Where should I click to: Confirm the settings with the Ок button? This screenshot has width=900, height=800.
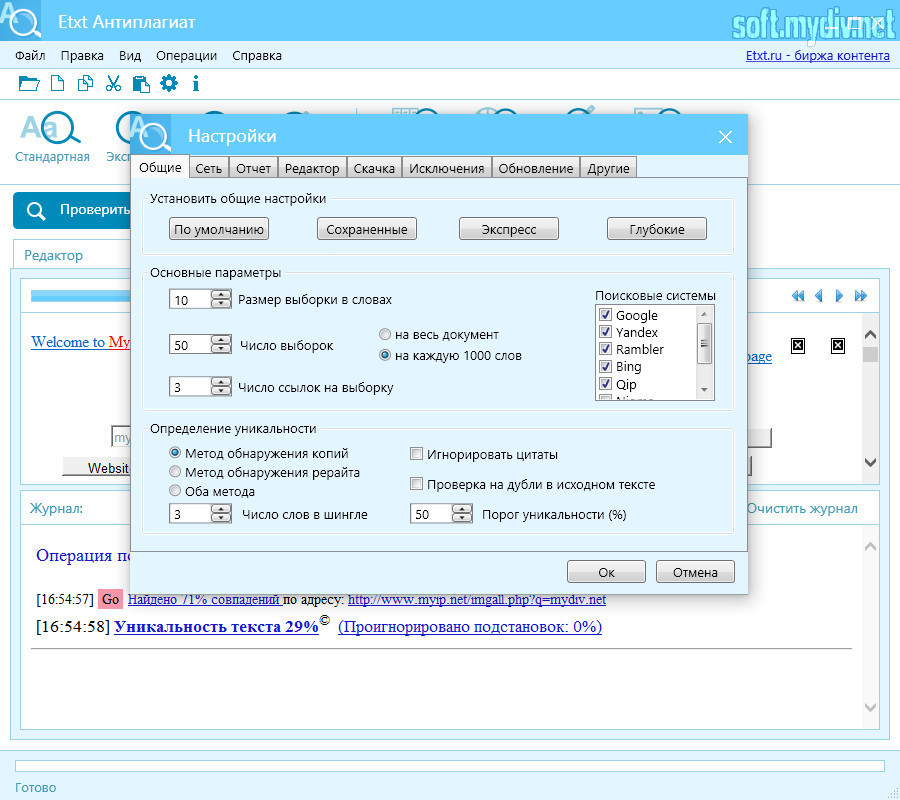coord(606,573)
